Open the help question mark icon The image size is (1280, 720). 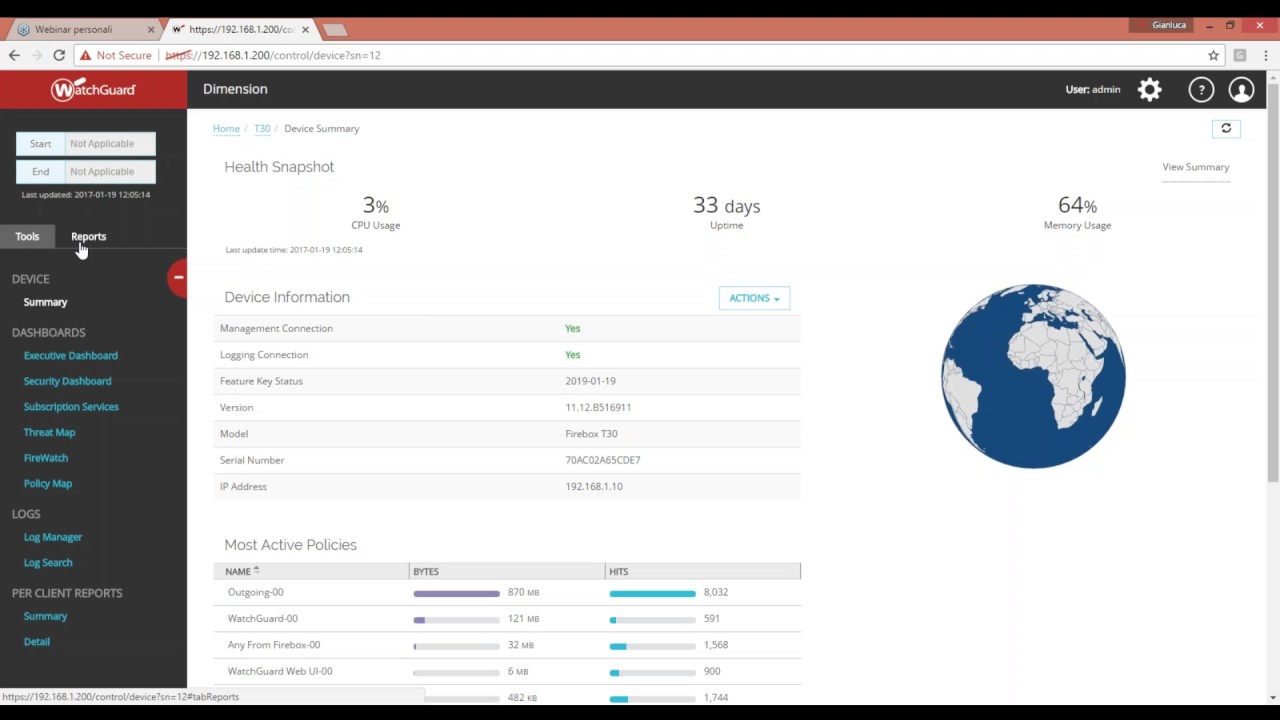point(1201,90)
